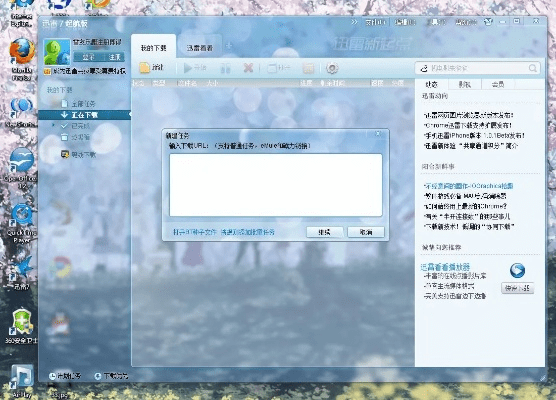Click the 登录 login button
This screenshot has height=400, width=556.
pos(88,57)
